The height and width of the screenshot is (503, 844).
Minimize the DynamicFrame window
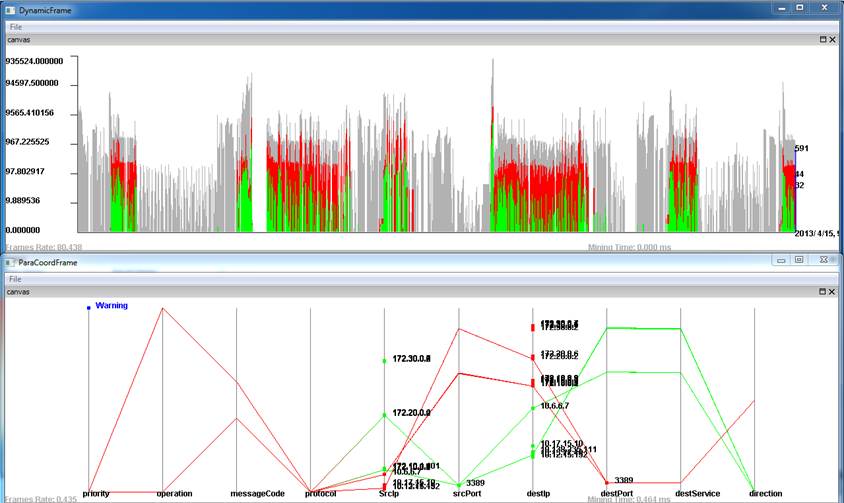(x=782, y=8)
